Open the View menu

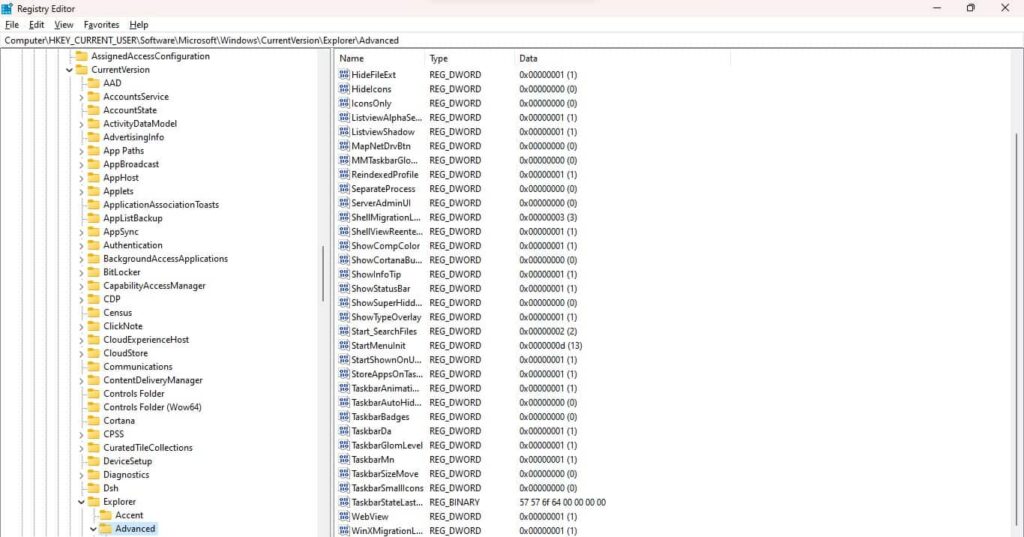tap(64, 24)
